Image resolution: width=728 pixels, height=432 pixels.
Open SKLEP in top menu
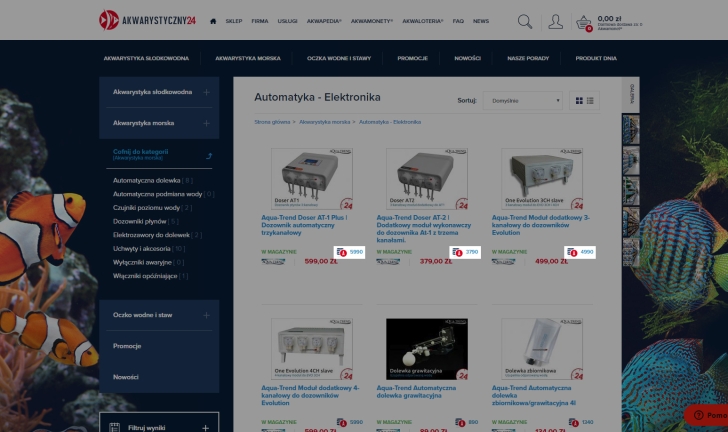[x=234, y=21]
